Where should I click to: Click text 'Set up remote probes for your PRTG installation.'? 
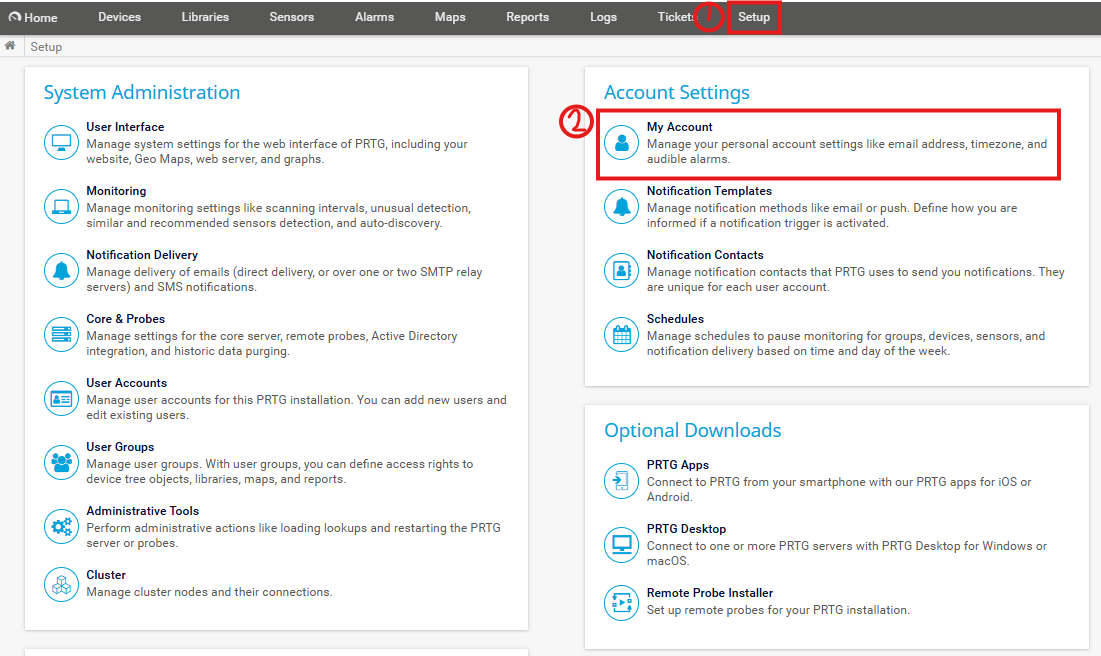[778, 610]
